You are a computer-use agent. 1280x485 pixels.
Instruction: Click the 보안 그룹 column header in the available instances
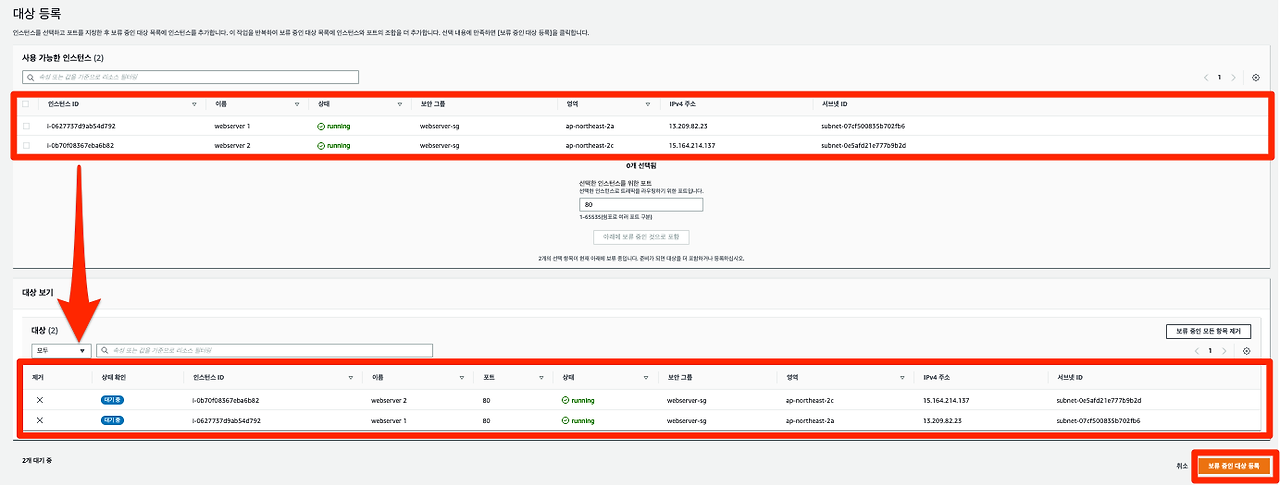434,104
